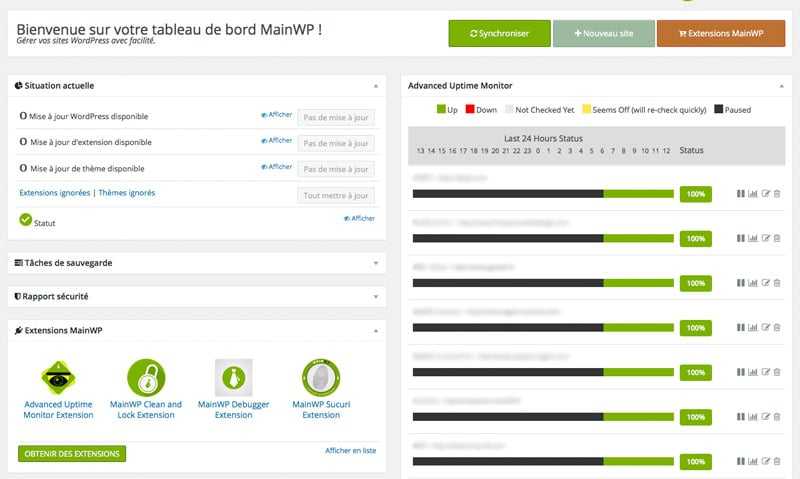Delete the sixth uptime monitor

tap(777, 417)
